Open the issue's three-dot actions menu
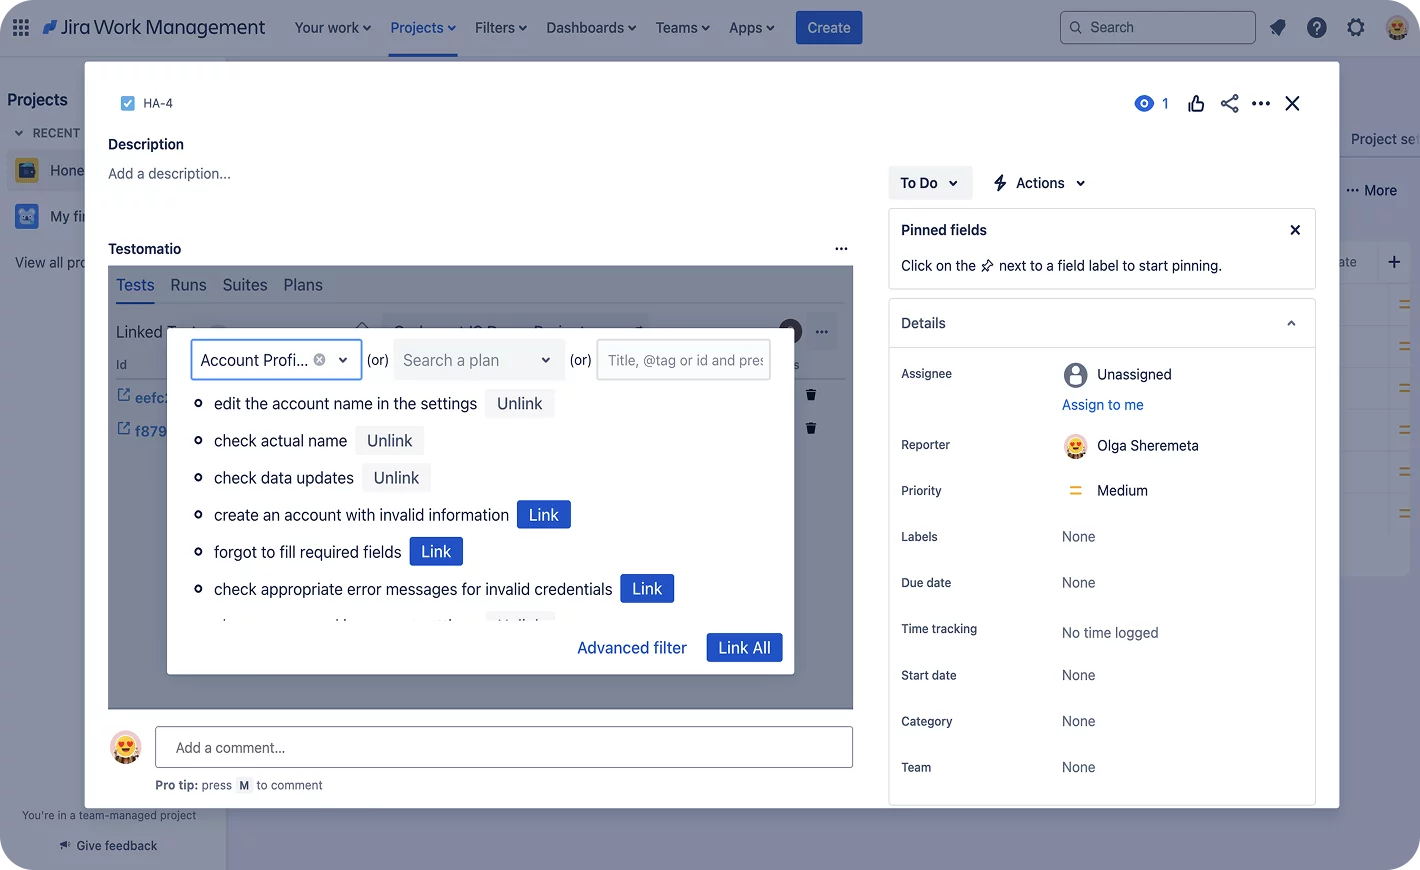The image size is (1420, 870). click(1261, 104)
